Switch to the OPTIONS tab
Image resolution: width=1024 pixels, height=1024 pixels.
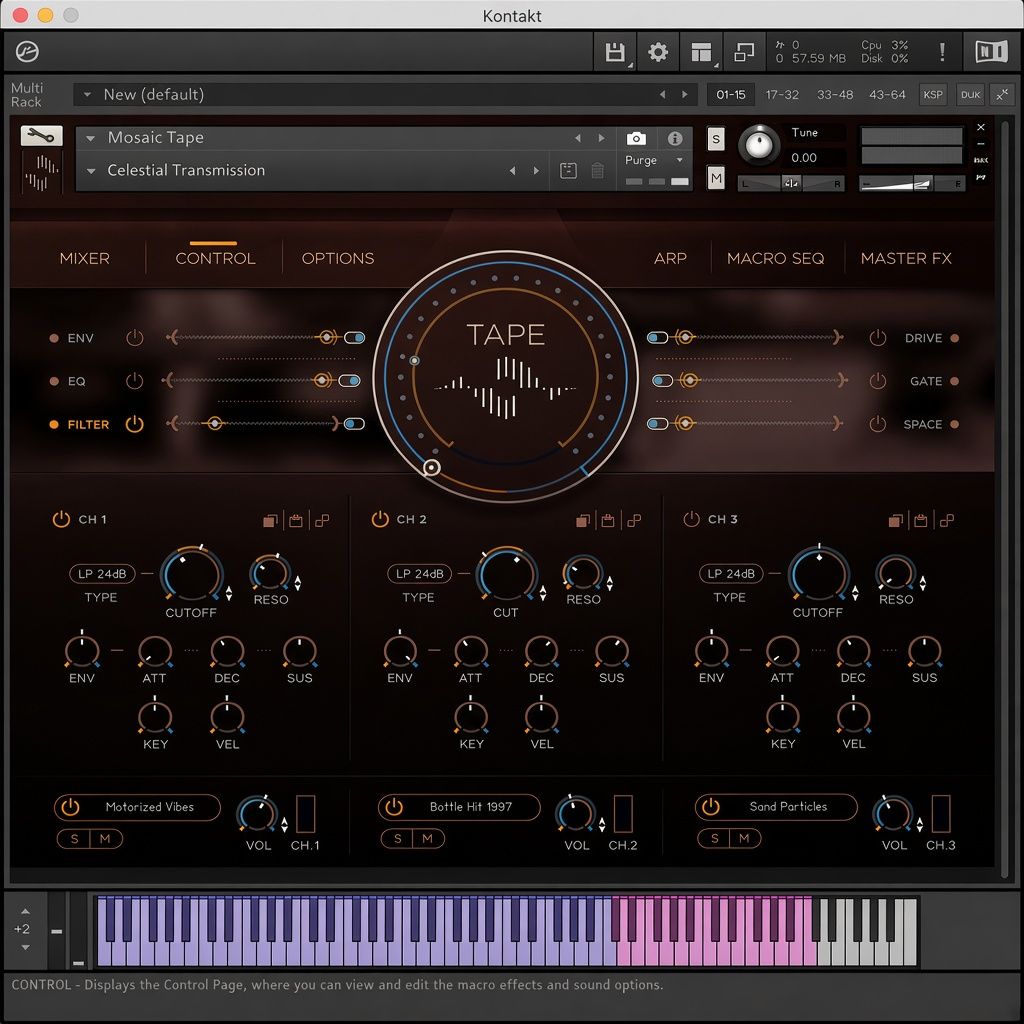click(338, 259)
